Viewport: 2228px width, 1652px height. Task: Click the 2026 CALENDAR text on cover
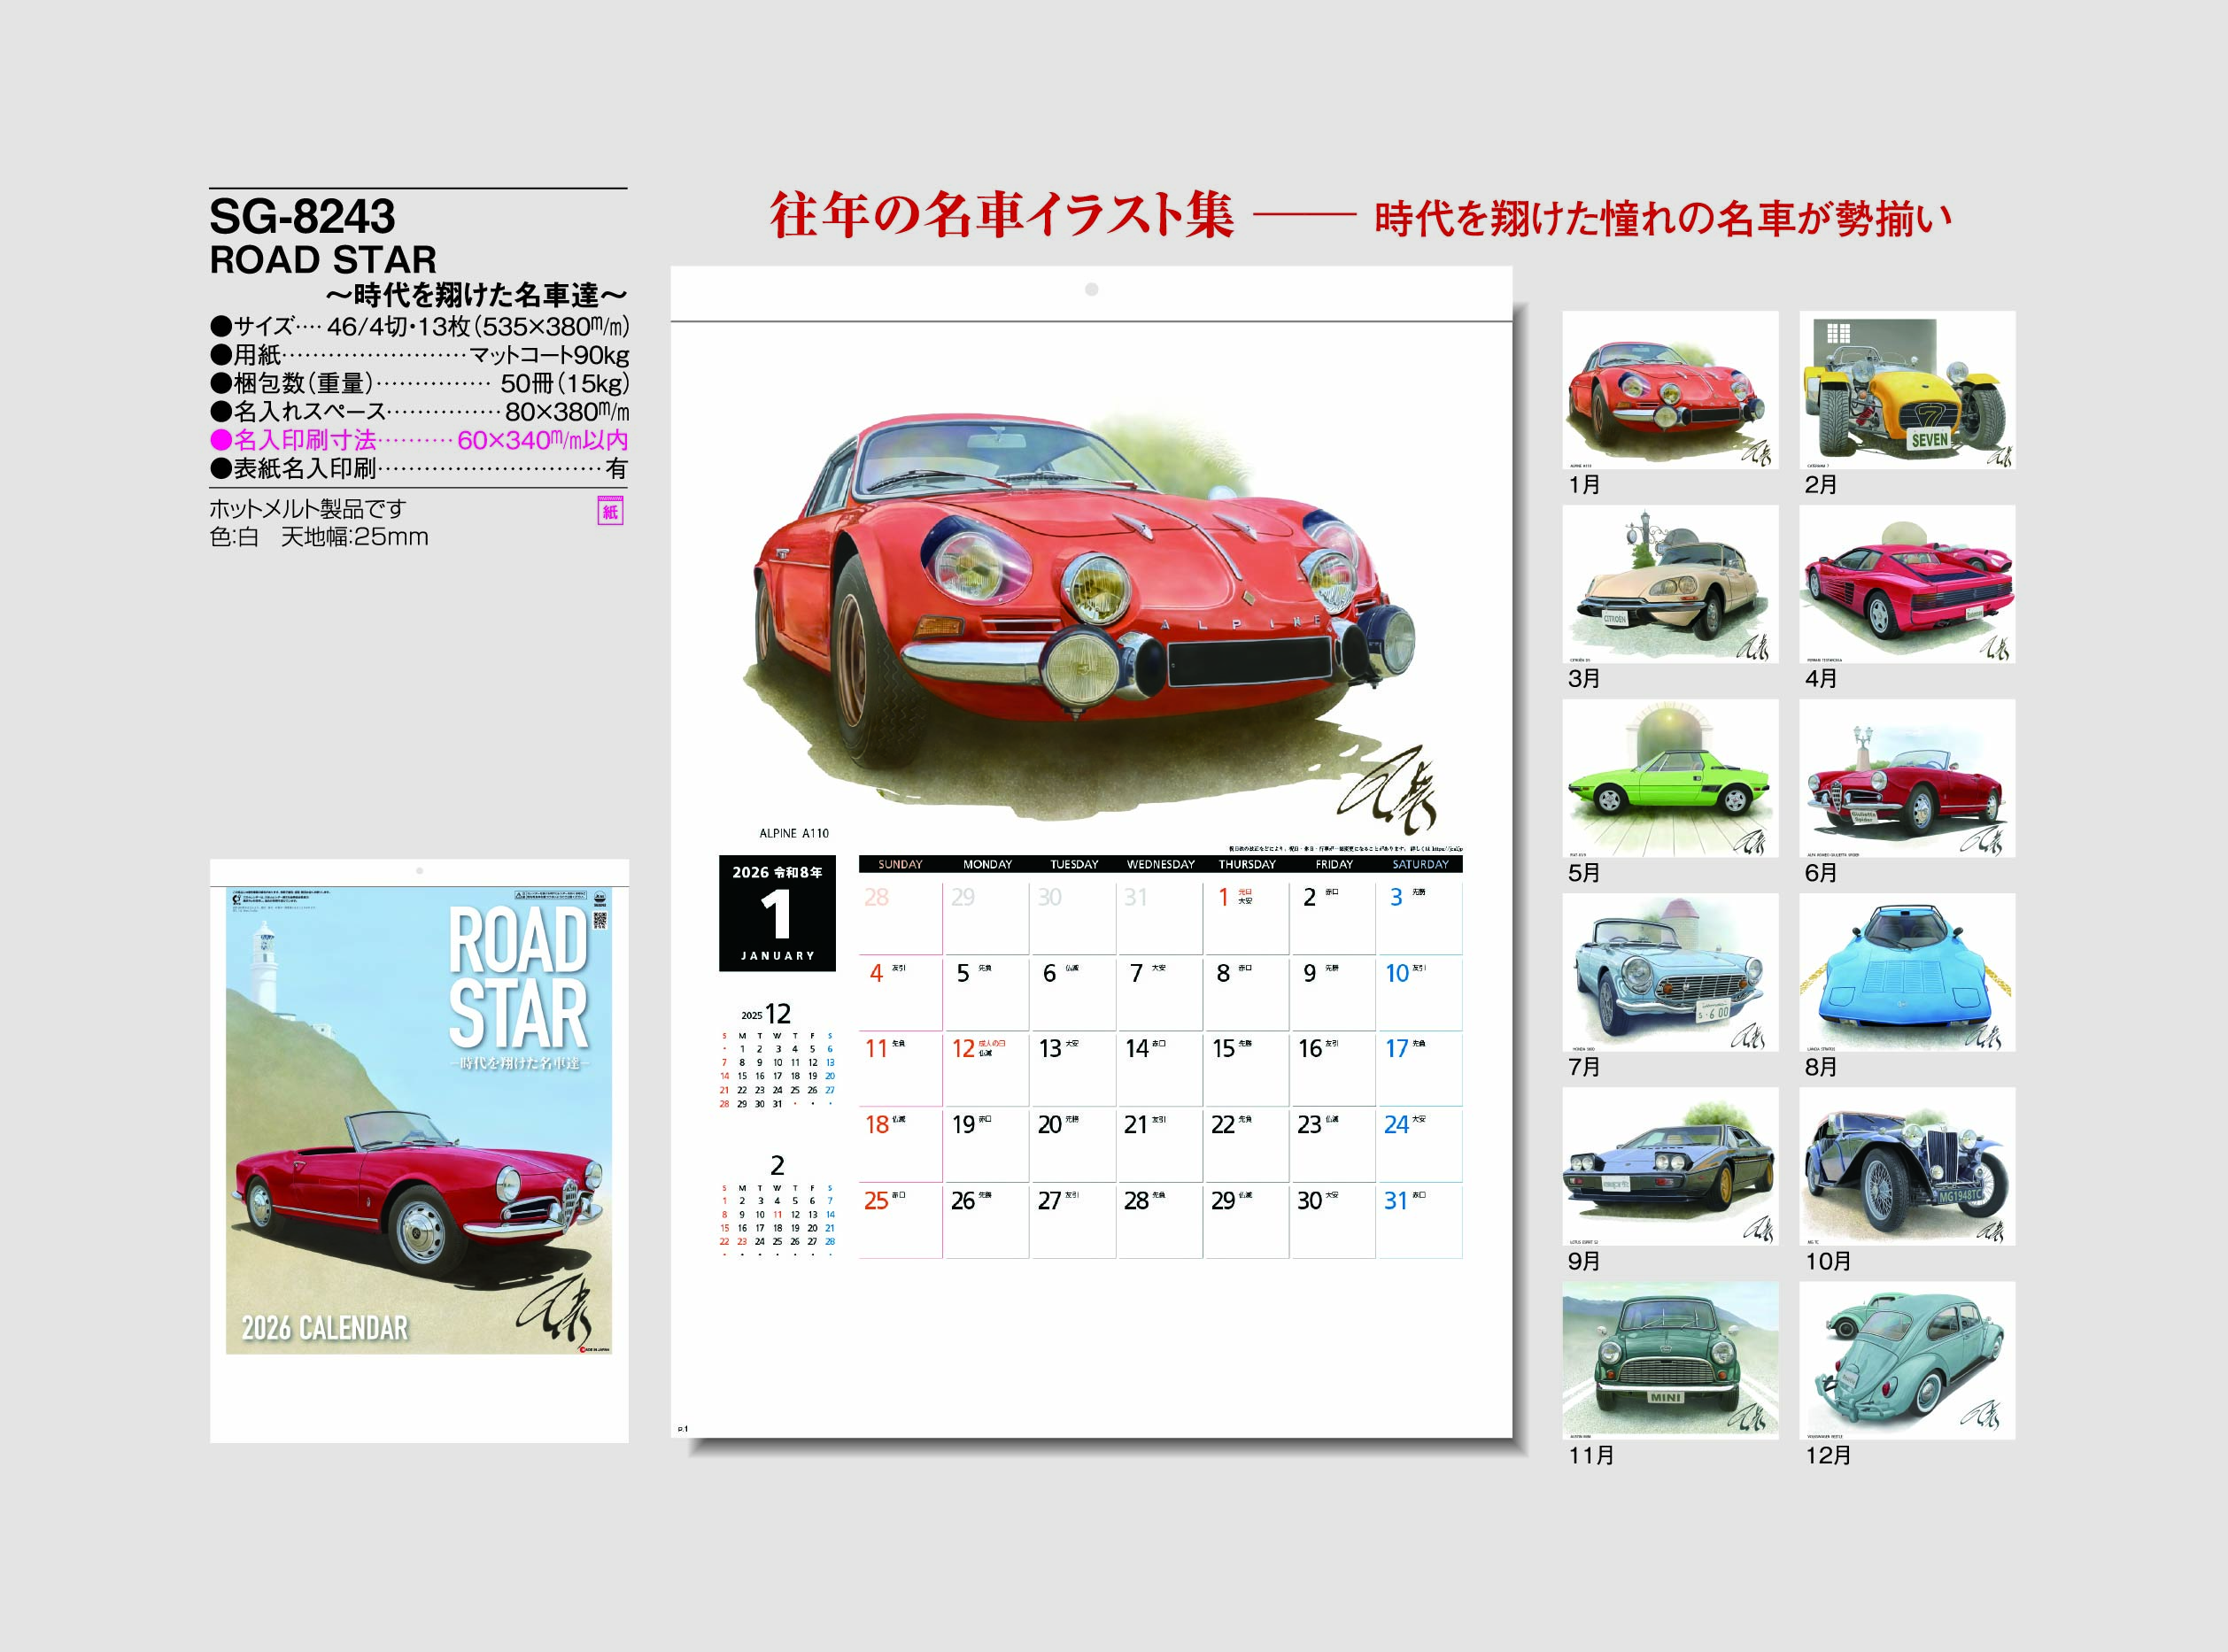(x=325, y=1327)
